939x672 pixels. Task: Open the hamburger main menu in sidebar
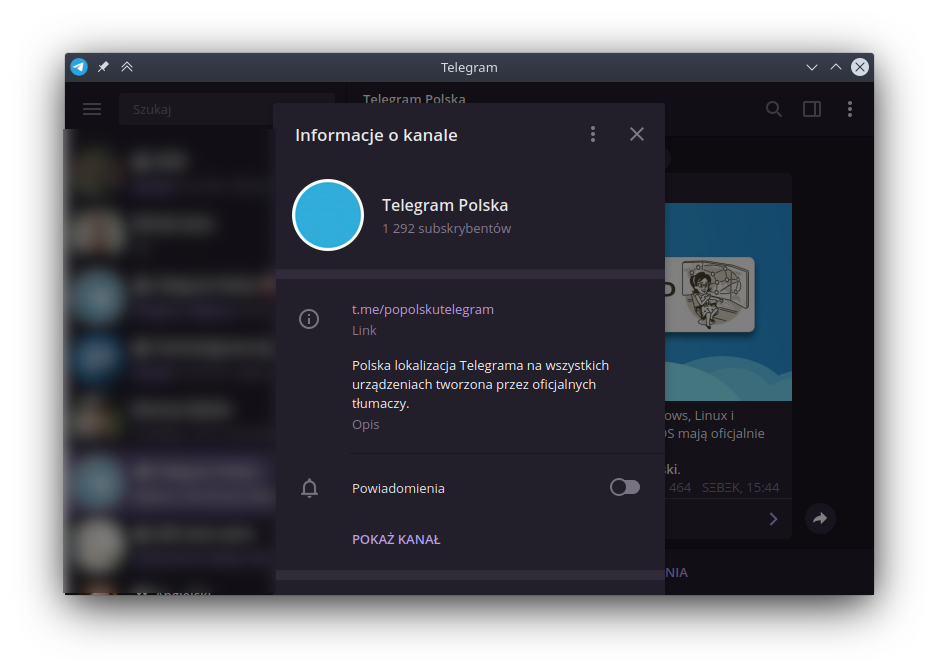tap(92, 109)
